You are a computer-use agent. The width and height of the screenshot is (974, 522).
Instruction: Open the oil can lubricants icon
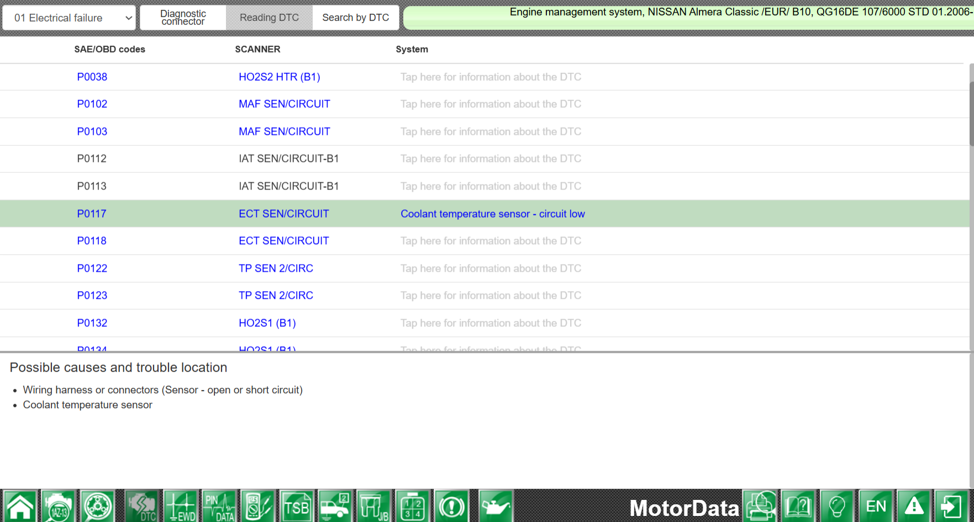tap(496, 506)
